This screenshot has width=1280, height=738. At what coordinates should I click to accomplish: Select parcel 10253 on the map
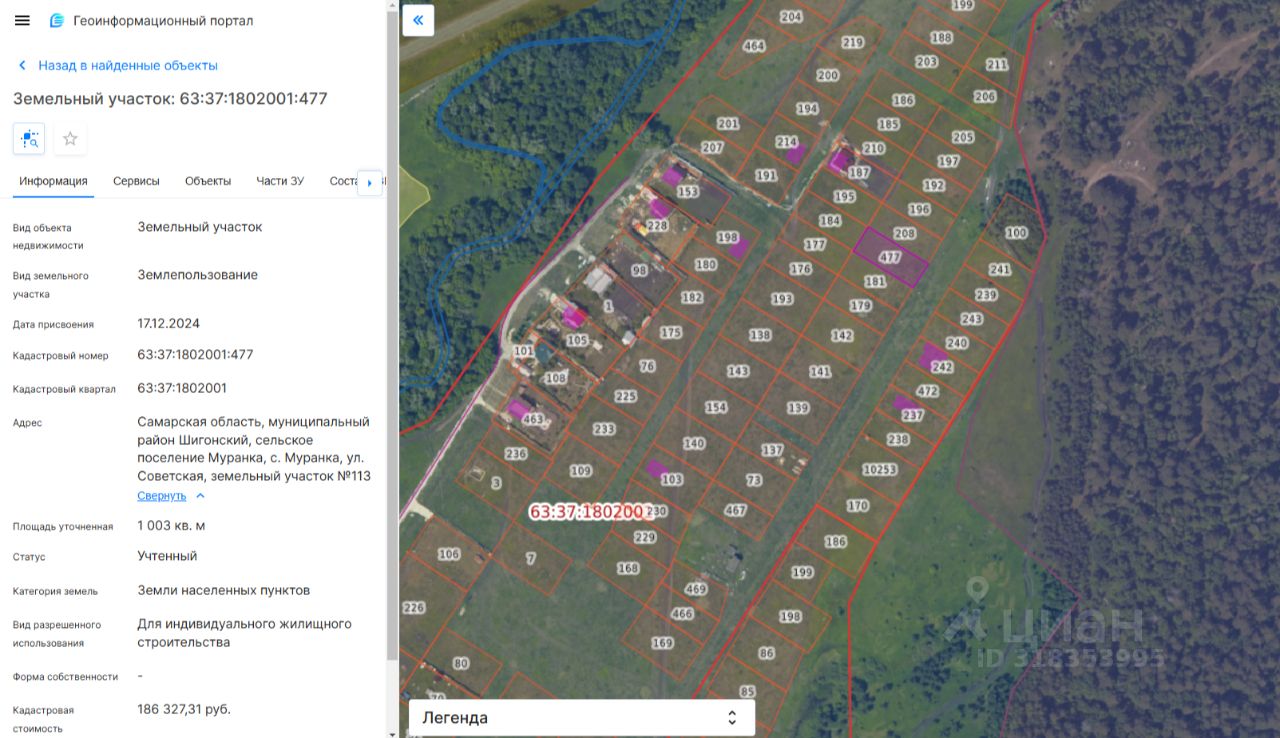(880, 469)
